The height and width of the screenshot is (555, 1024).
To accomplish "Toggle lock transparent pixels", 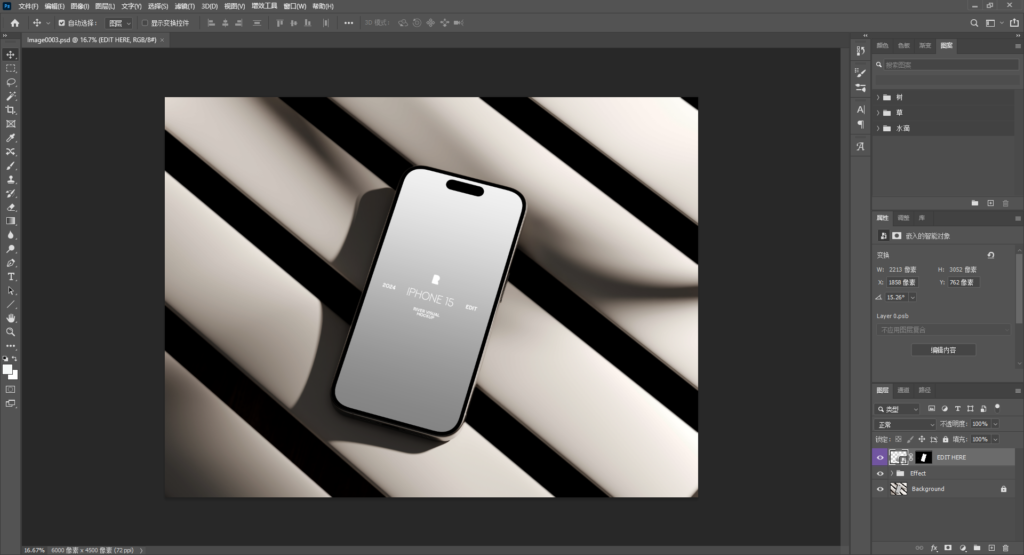I will (x=899, y=439).
